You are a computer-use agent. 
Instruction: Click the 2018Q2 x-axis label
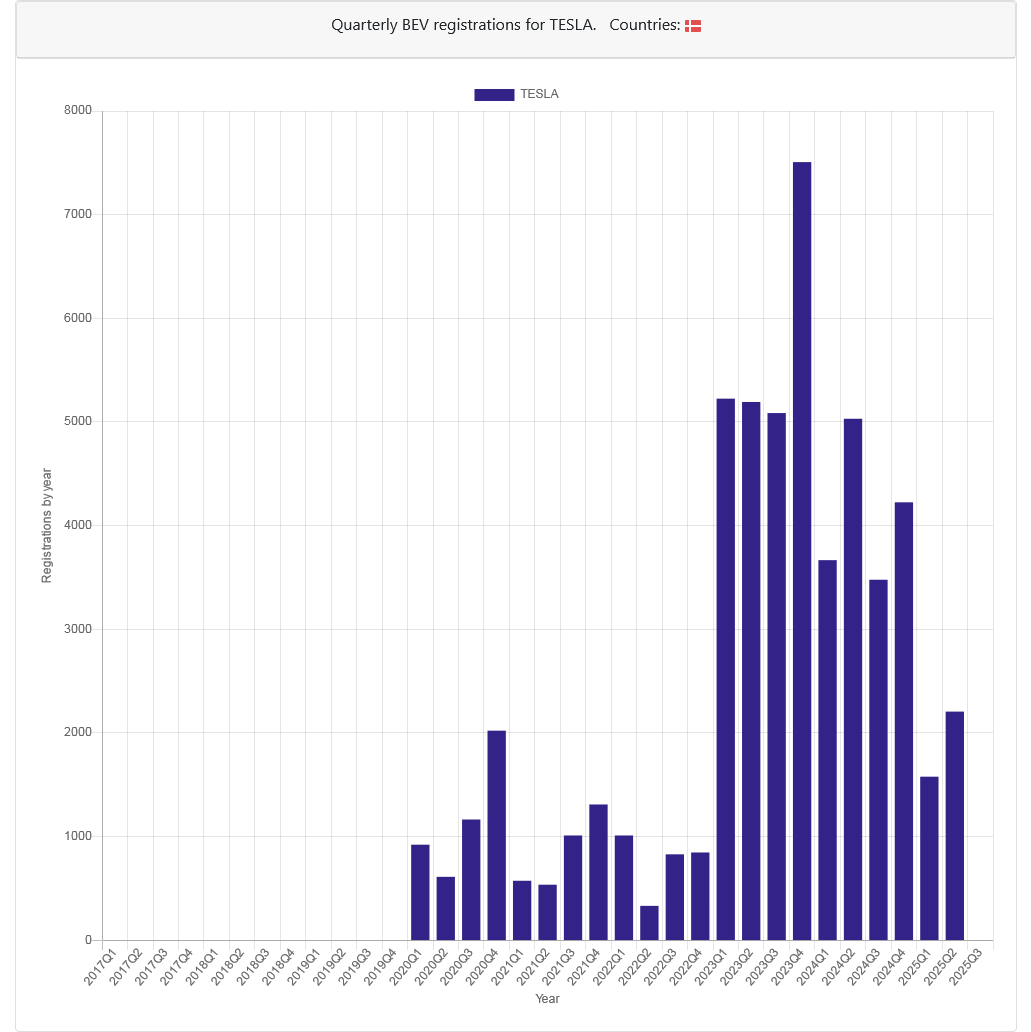tap(227, 966)
